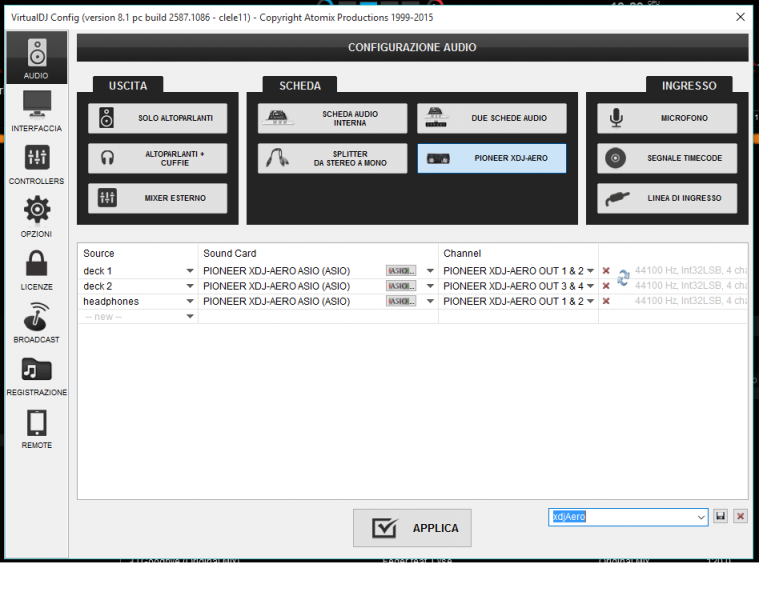The image size is (783, 600).
Task: Click the Sound Card column header
Action: 230,254
